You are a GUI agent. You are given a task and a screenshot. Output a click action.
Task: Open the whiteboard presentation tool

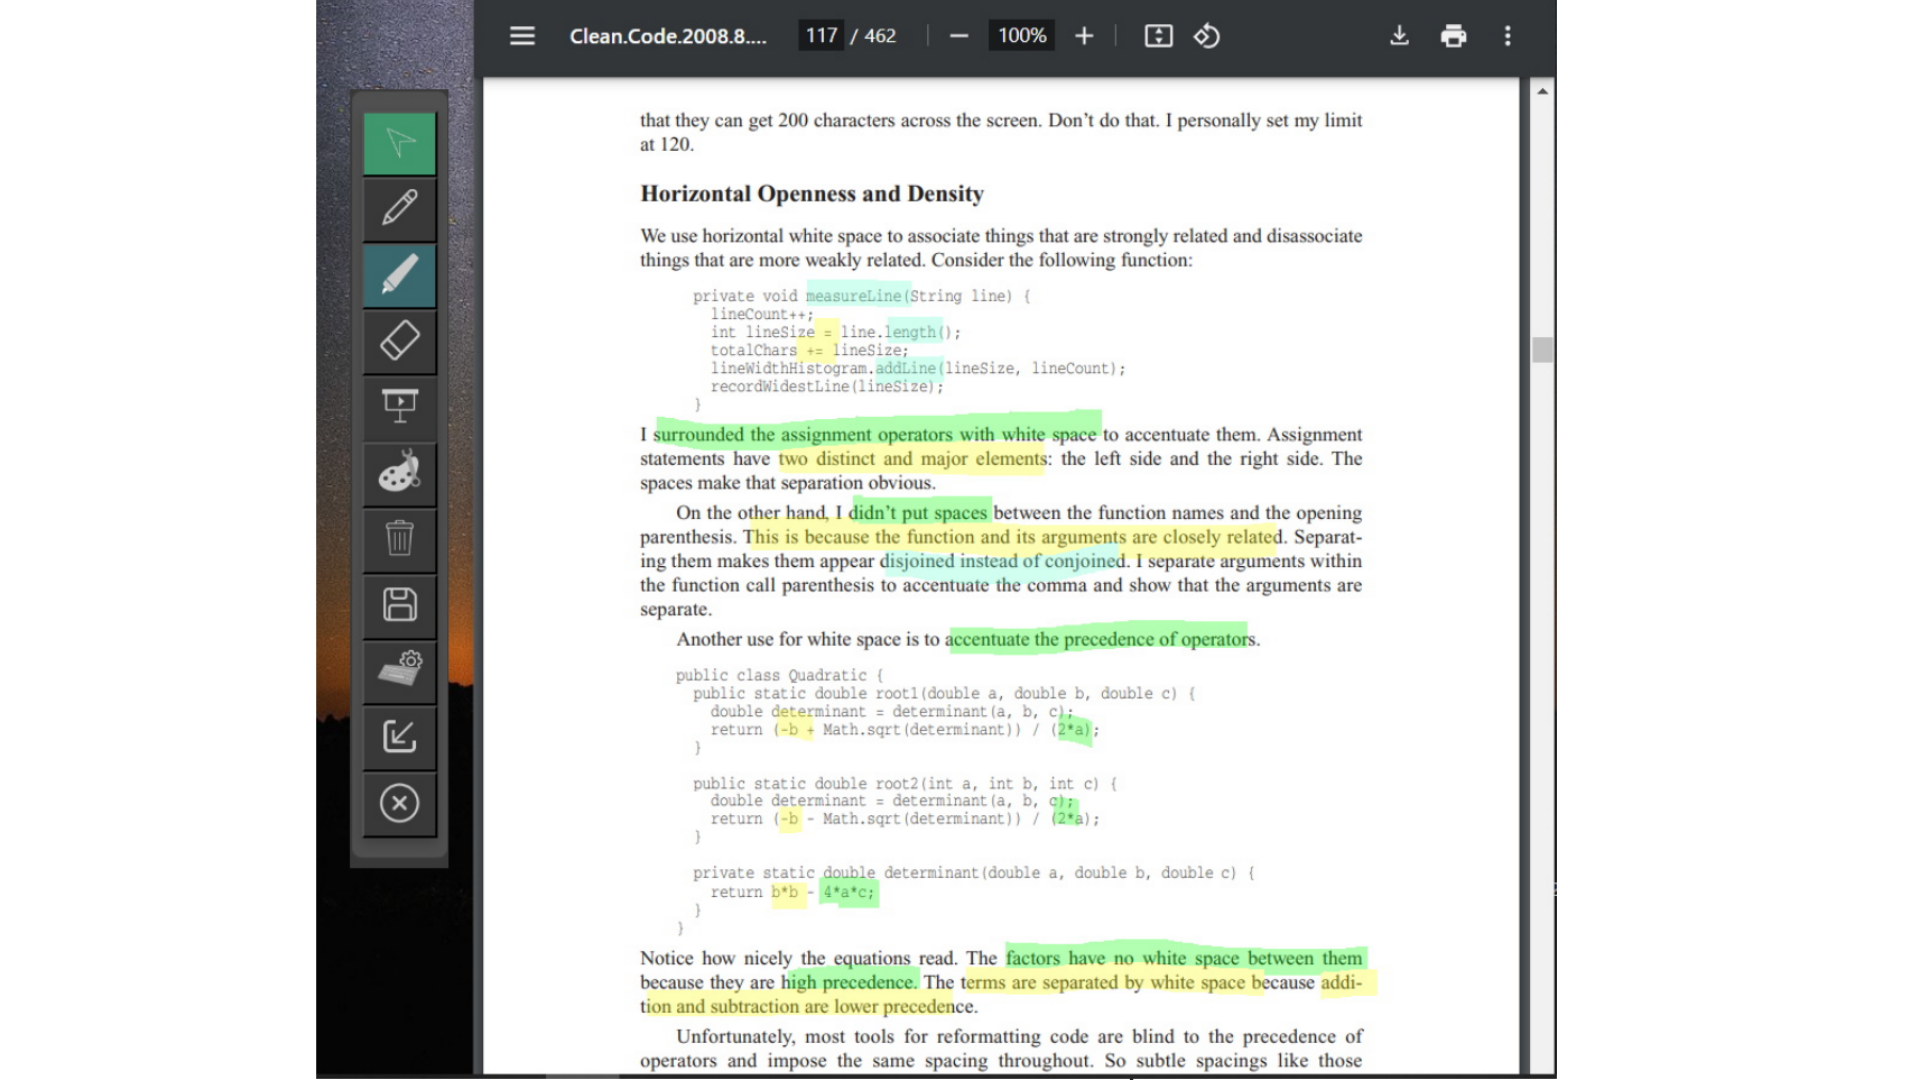coord(399,407)
